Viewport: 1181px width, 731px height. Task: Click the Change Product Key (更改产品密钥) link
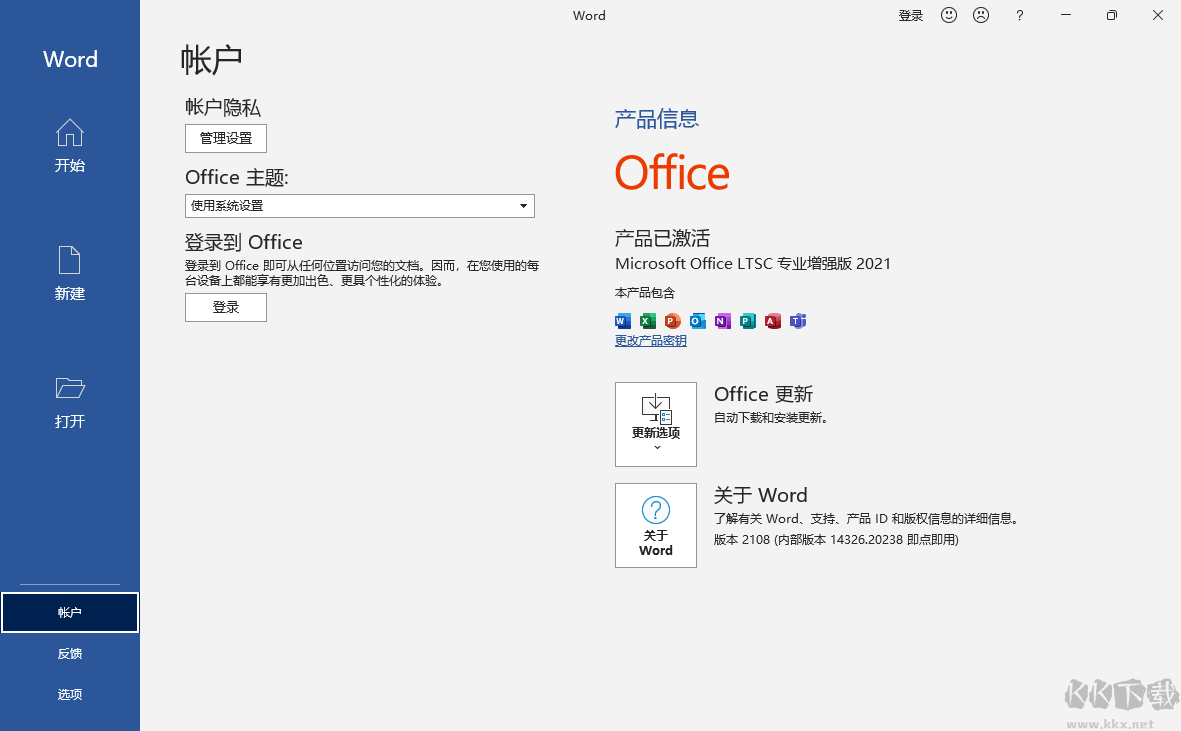(x=651, y=341)
